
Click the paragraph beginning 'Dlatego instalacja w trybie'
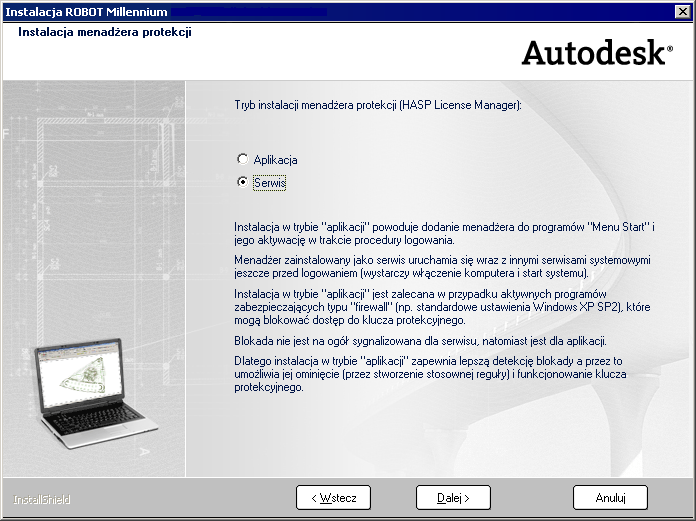click(430, 374)
